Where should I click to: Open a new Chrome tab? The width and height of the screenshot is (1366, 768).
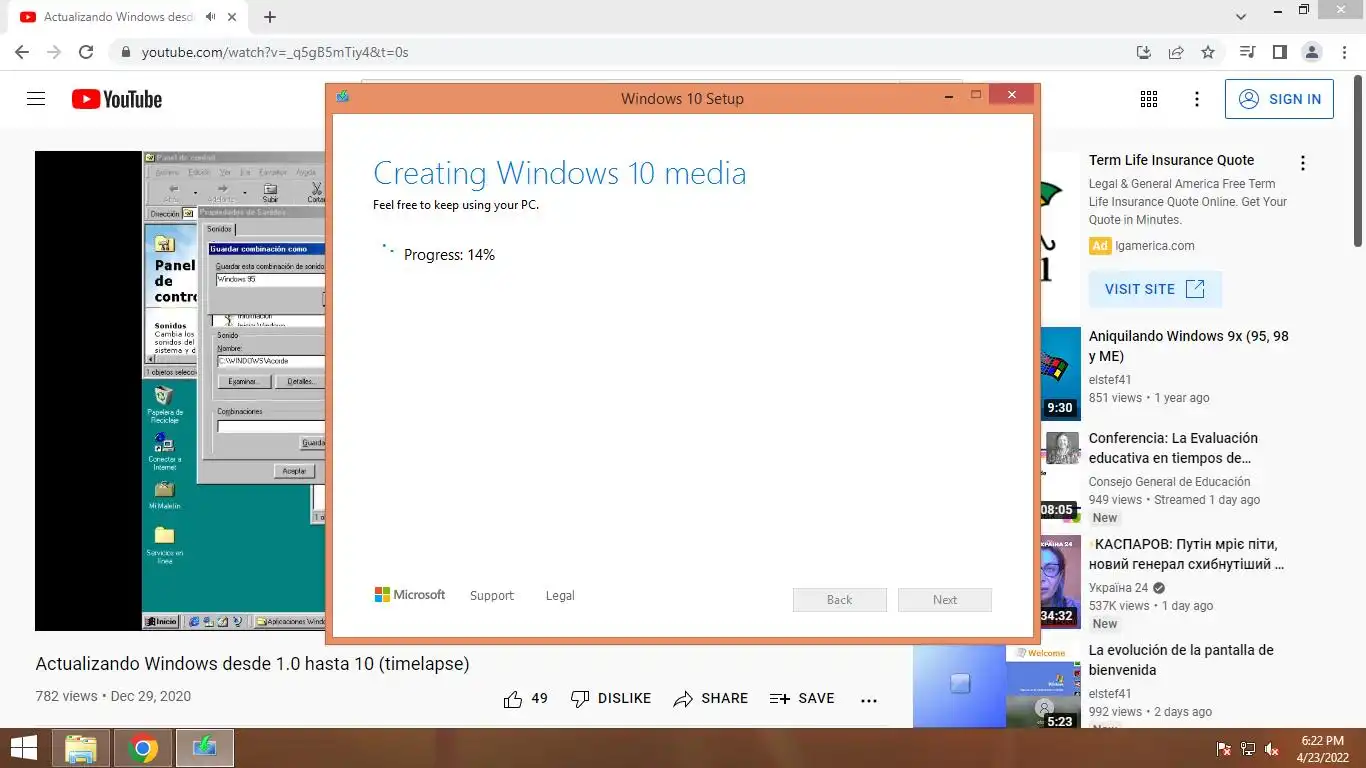[270, 17]
